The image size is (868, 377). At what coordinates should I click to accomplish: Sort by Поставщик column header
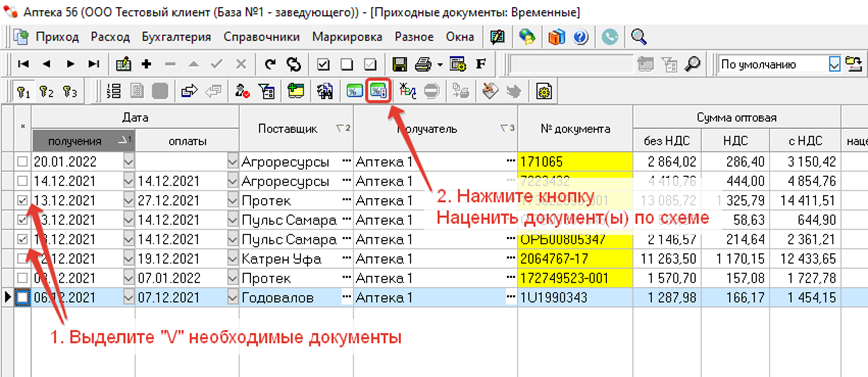(x=296, y=128)
